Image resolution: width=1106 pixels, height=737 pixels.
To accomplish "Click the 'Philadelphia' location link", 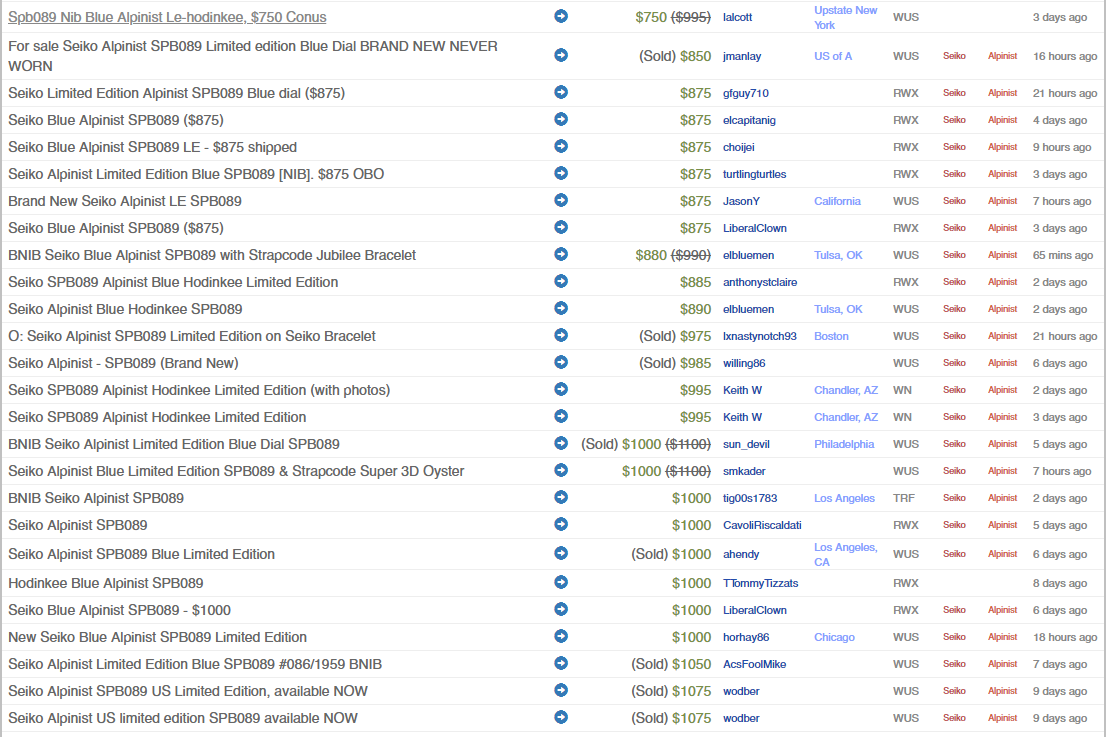I will pos(844,444).
